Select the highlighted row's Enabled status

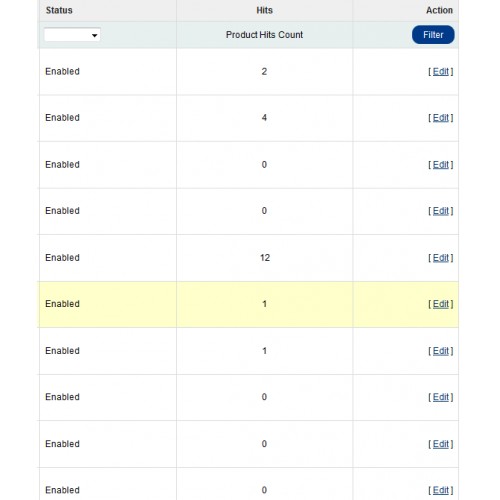(62, 304)
